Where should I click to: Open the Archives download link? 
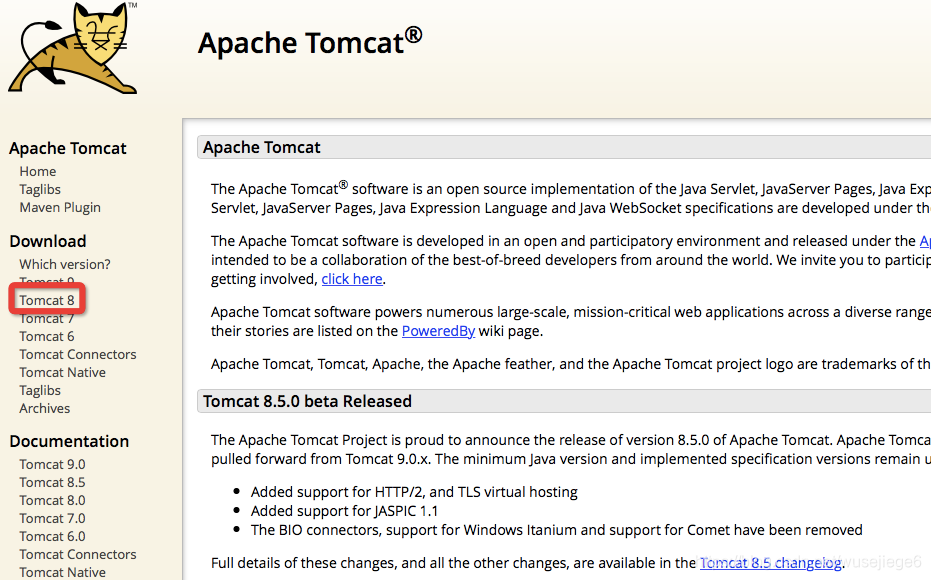tap(45, 408)
